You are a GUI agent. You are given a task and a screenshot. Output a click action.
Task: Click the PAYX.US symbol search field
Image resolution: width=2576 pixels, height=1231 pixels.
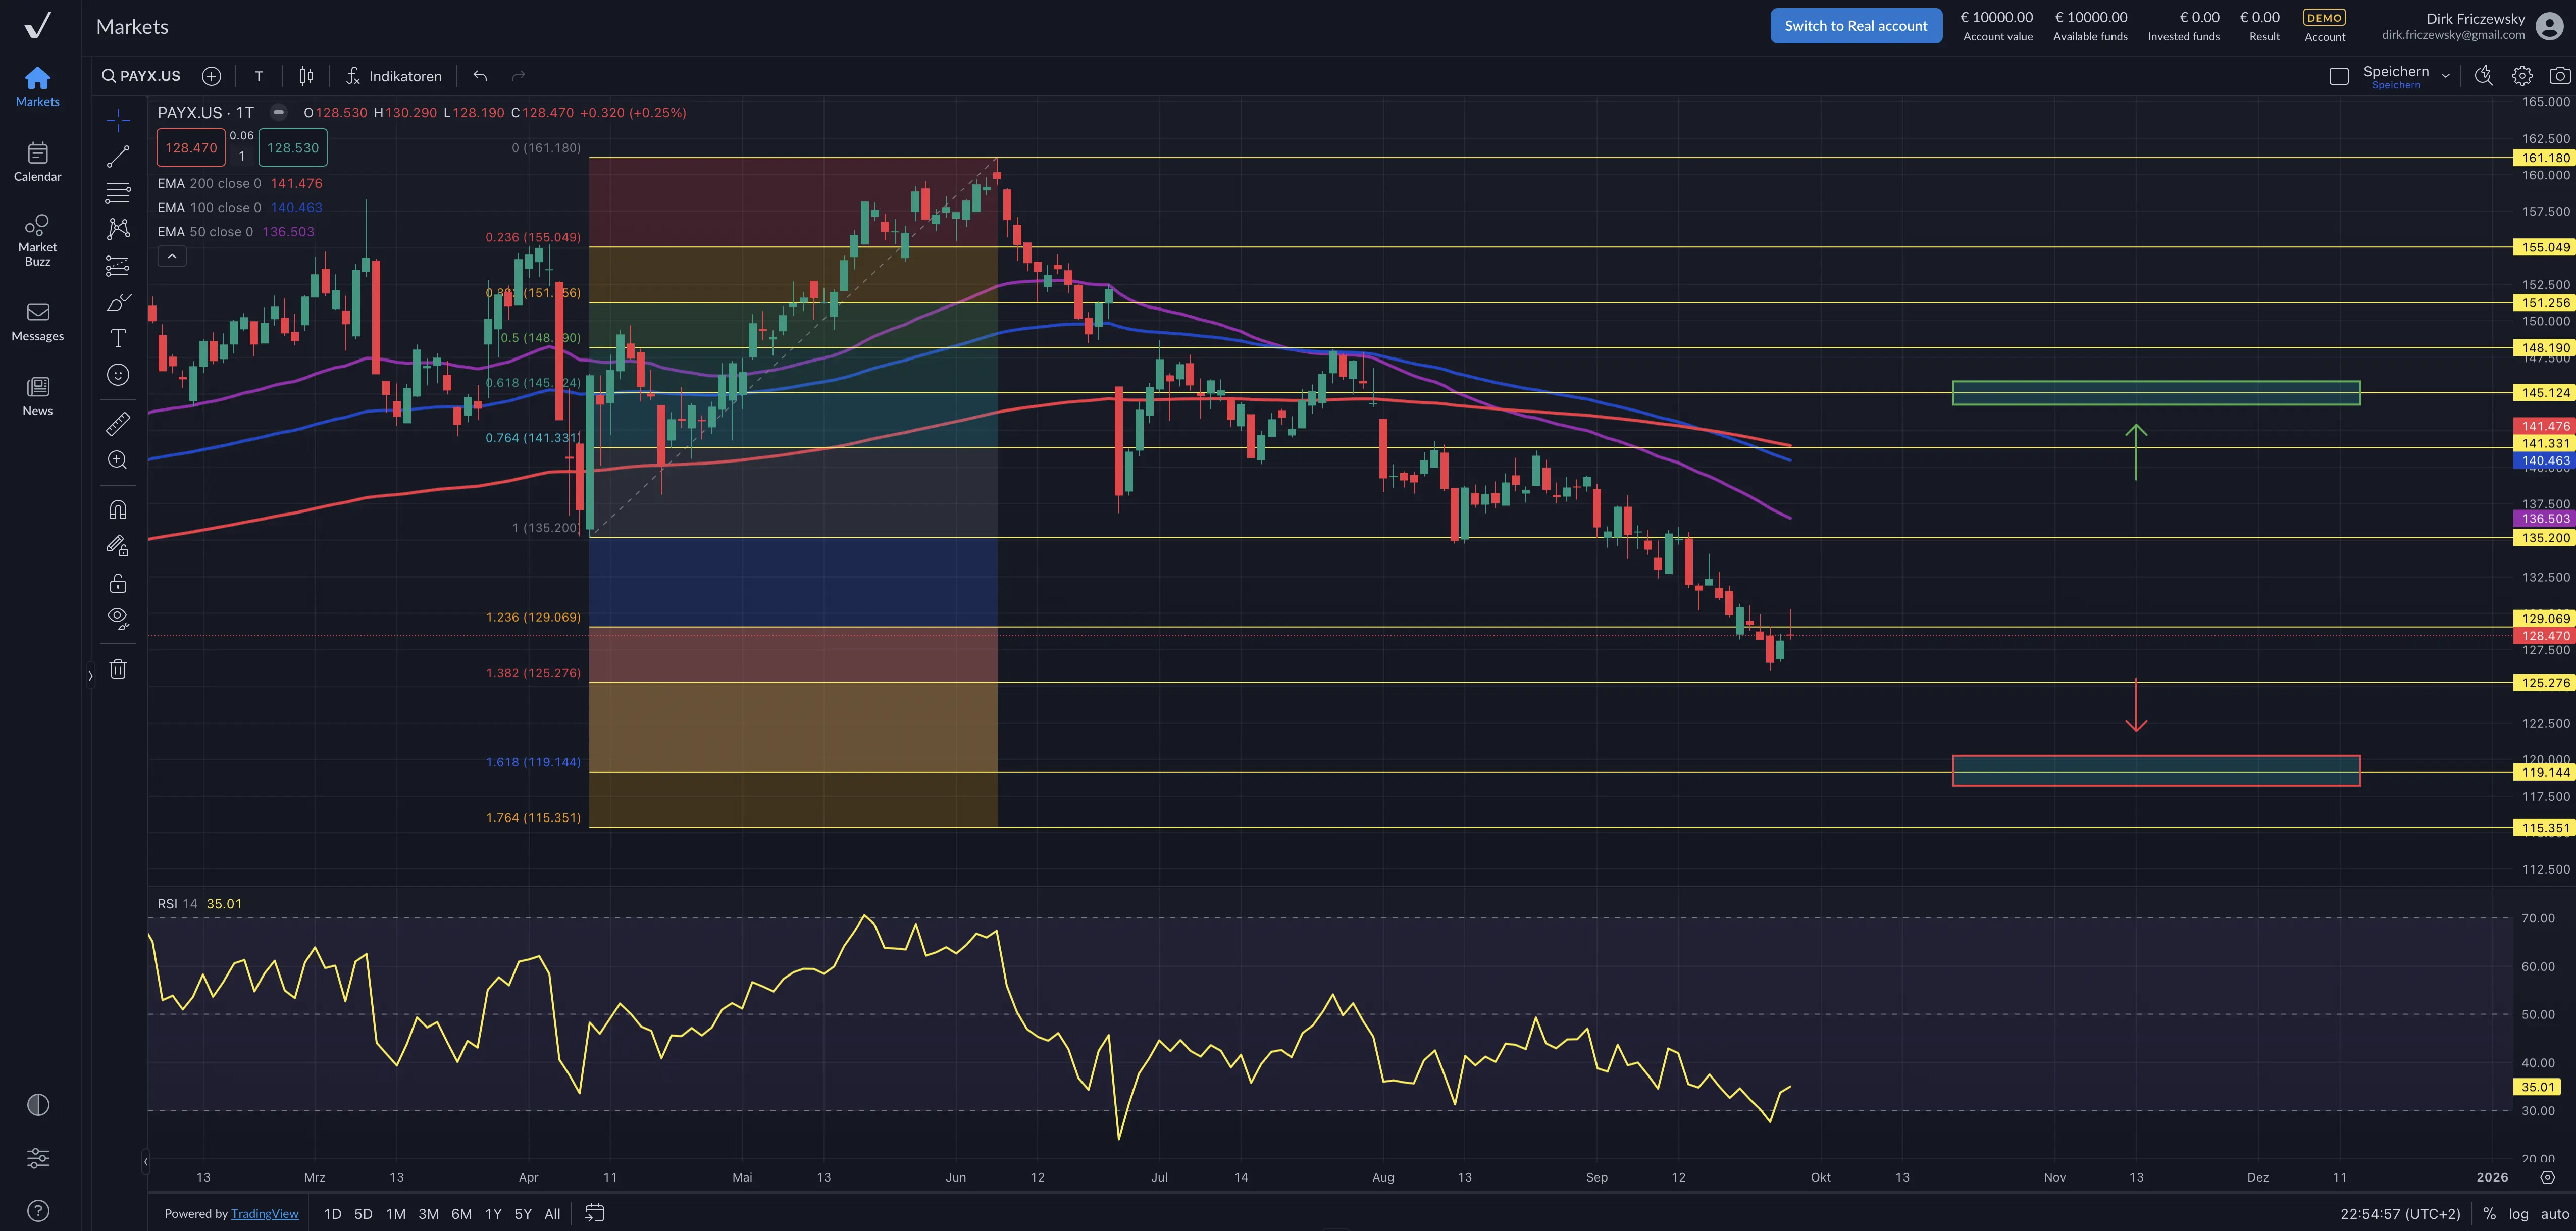pyautogui.click(x=142, y=76)
